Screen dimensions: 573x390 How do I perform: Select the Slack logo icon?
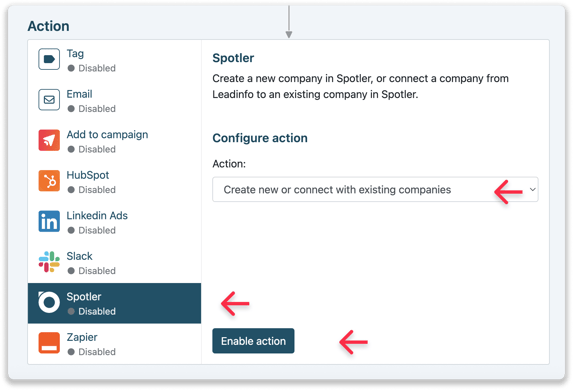coord(49,262)
